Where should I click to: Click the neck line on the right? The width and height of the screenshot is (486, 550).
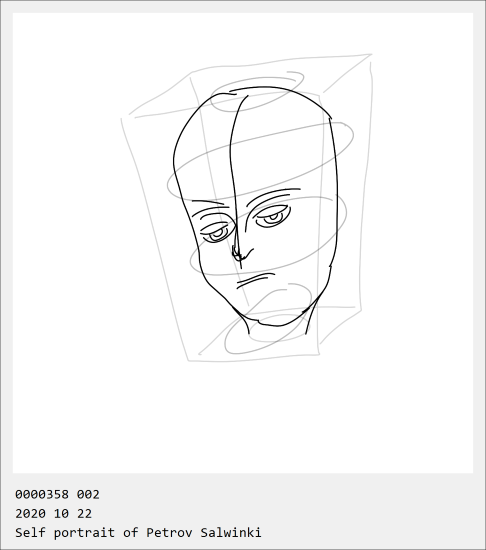click(311, 317)
